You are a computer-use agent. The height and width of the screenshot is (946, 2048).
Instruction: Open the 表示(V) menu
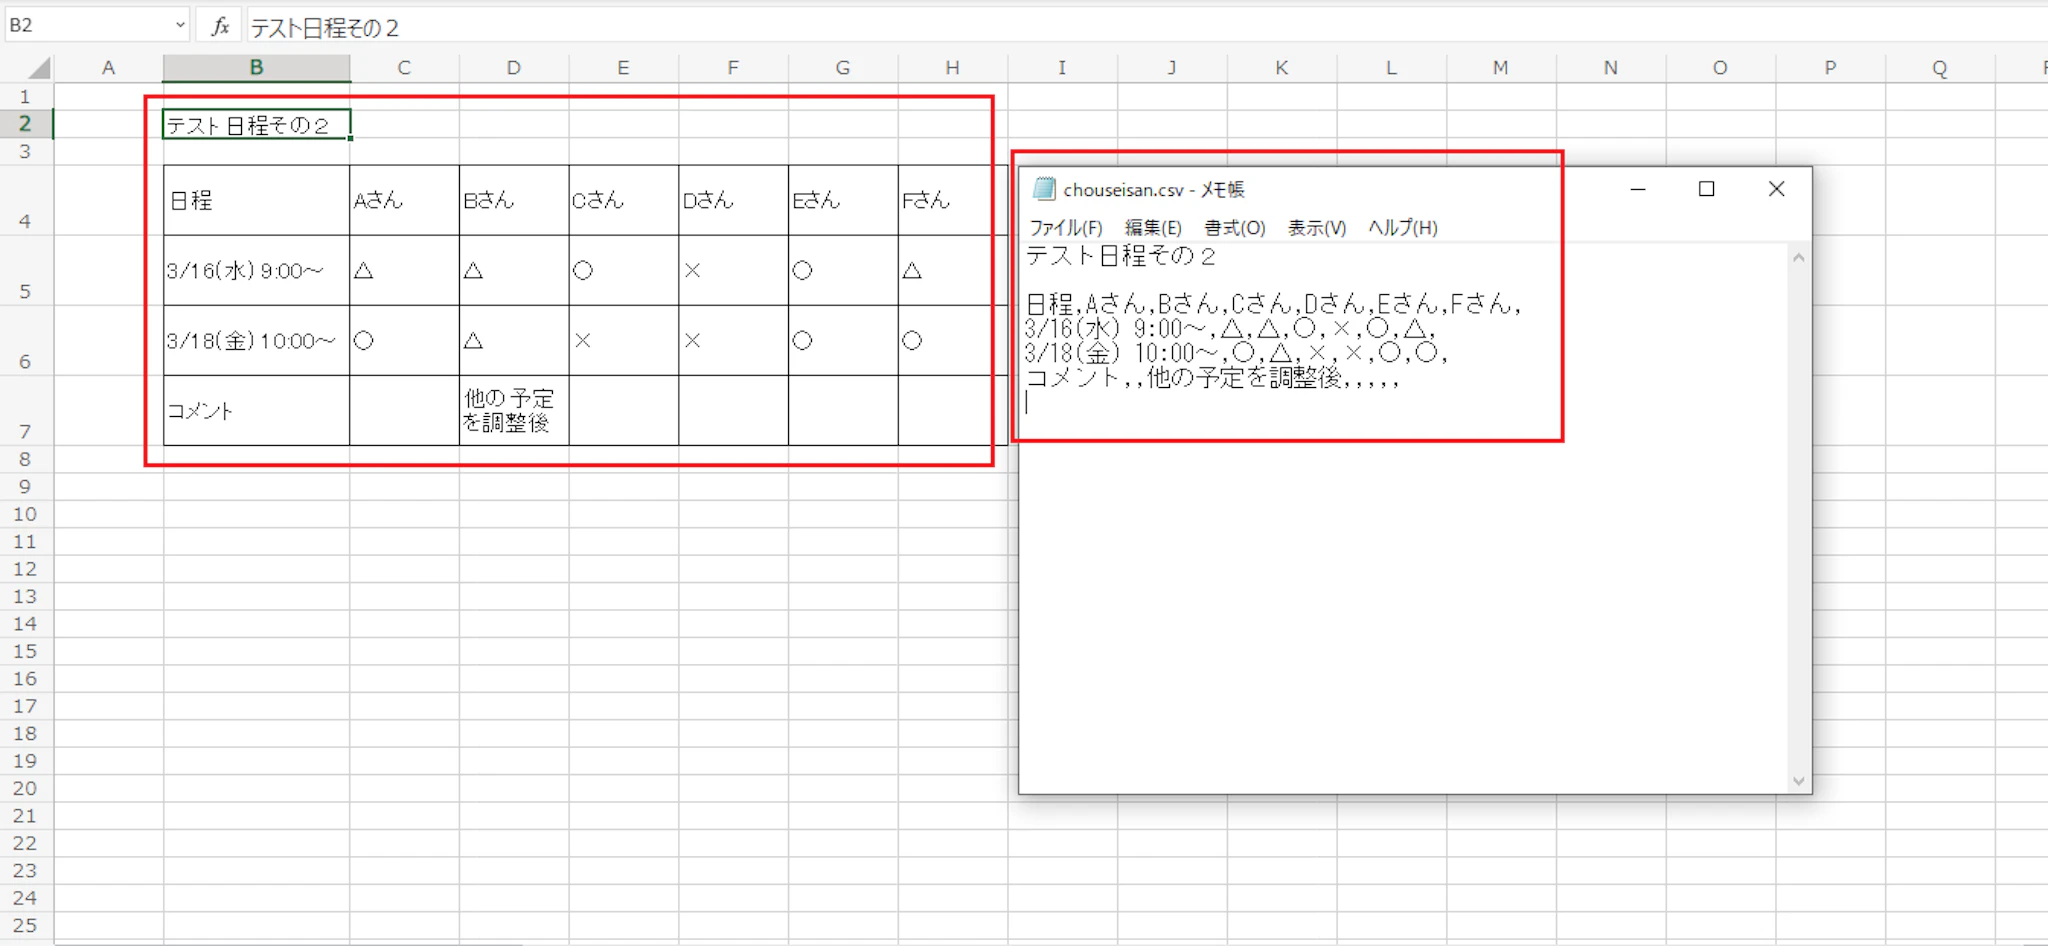(1316, 228)
